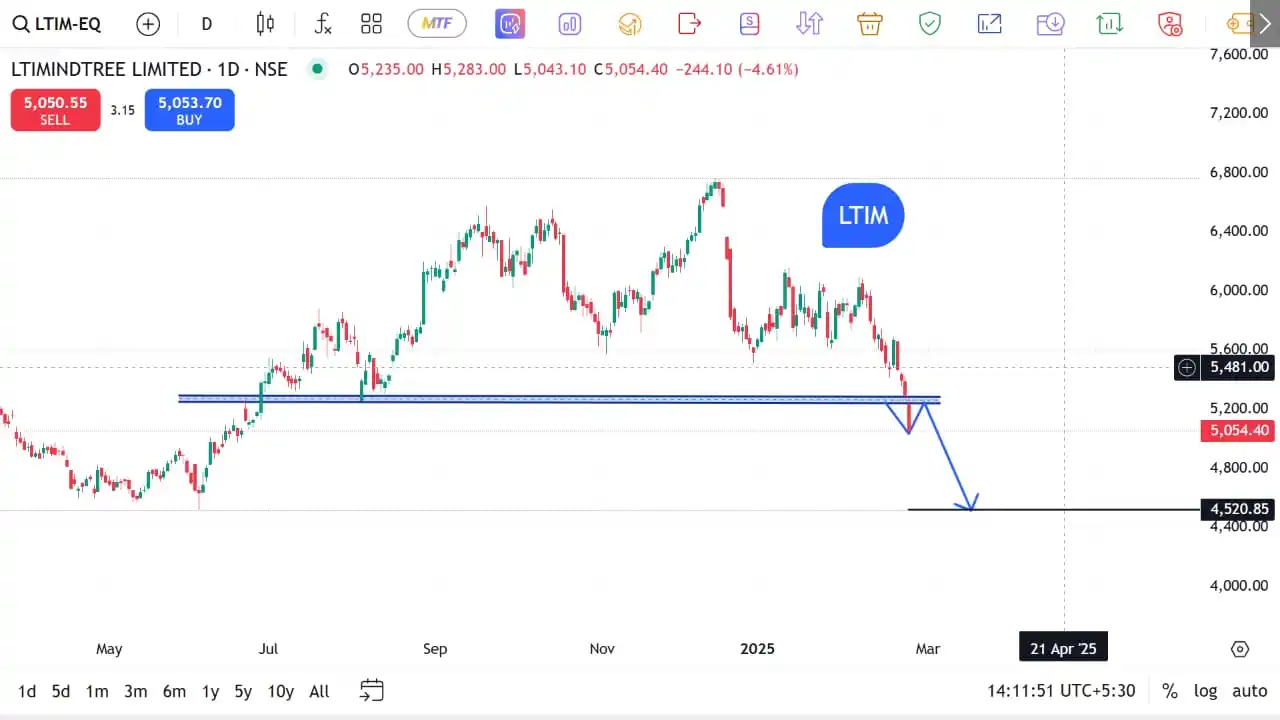Toggle logarithmic scale with the log button
Screen dimensions: 1280x720
[x=1205, y=691]
